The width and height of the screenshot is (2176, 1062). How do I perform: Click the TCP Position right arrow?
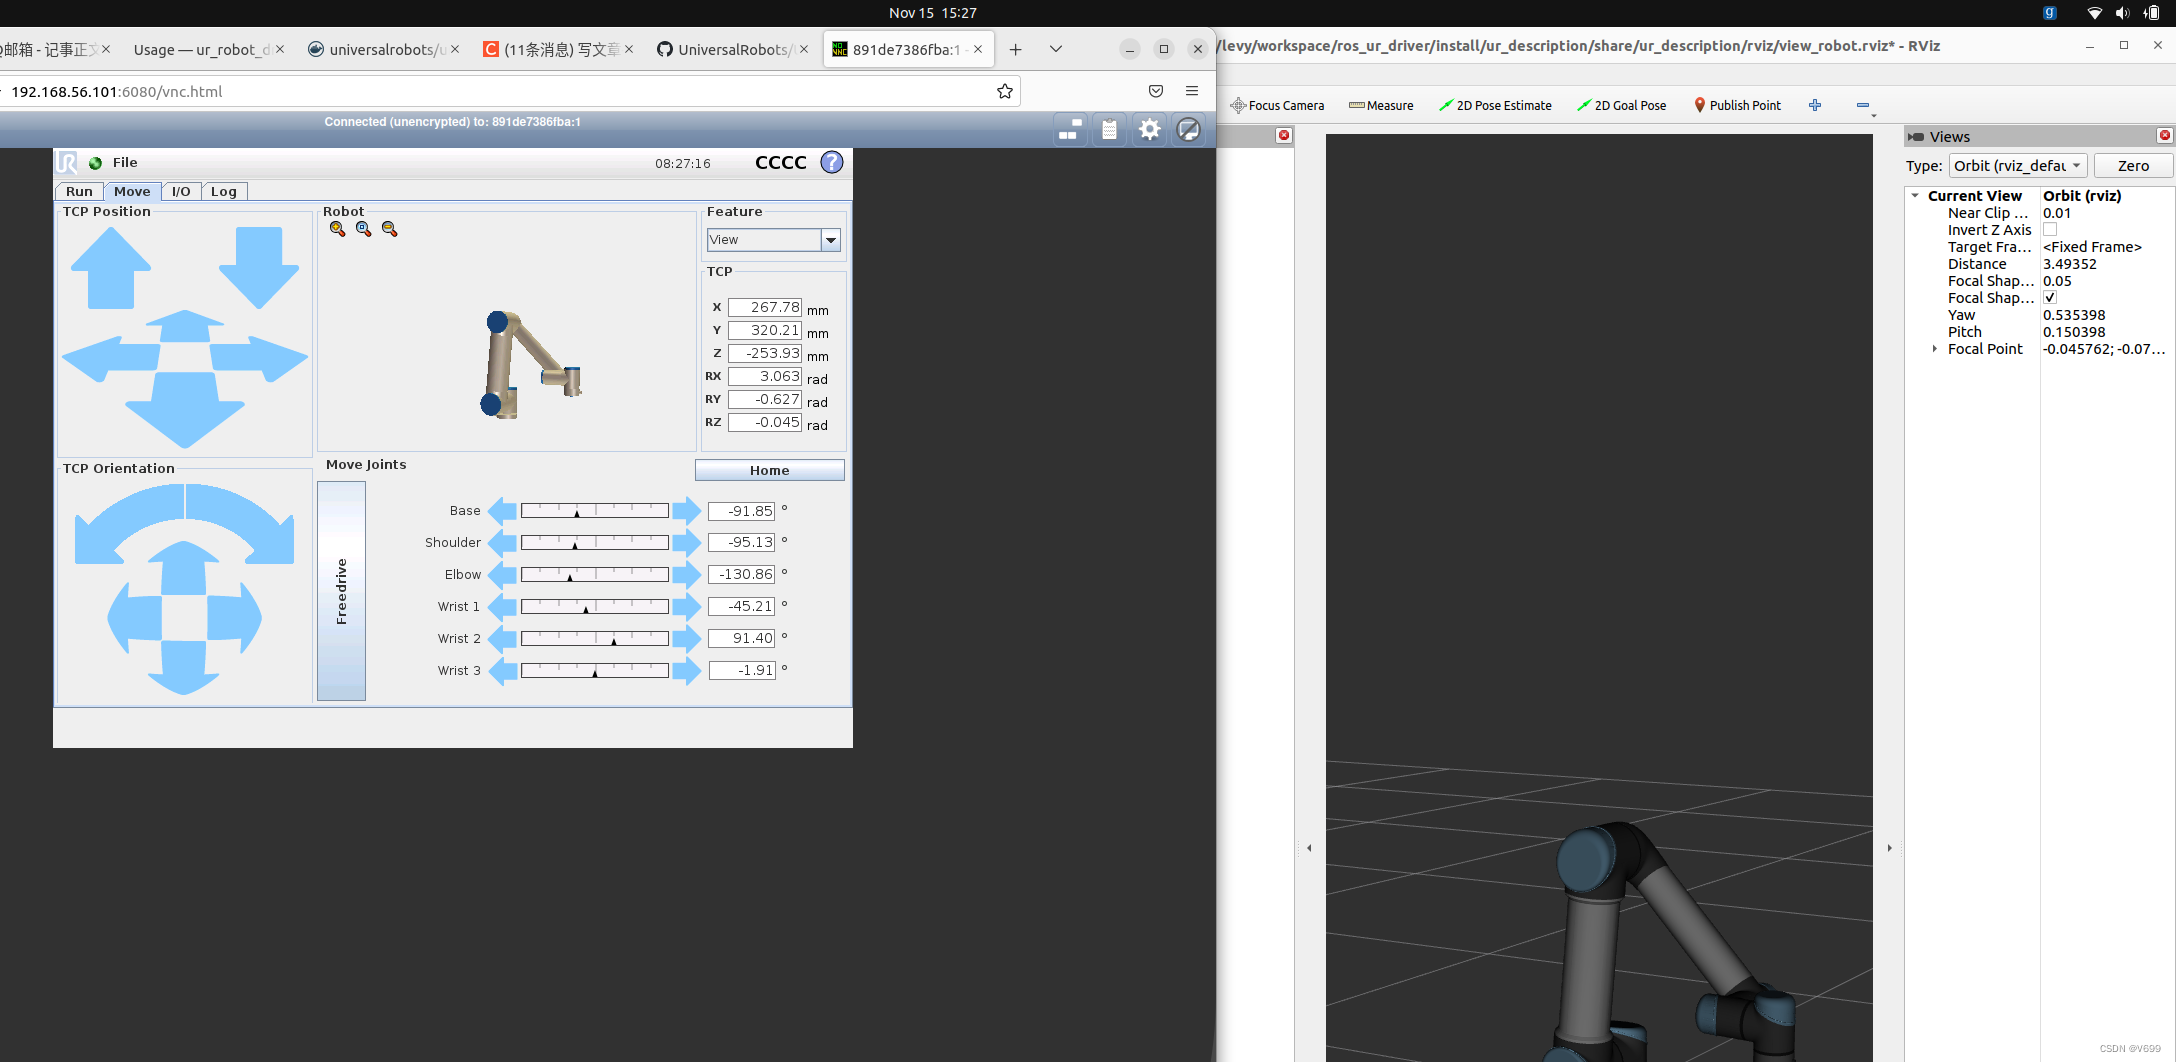point(259,358)
